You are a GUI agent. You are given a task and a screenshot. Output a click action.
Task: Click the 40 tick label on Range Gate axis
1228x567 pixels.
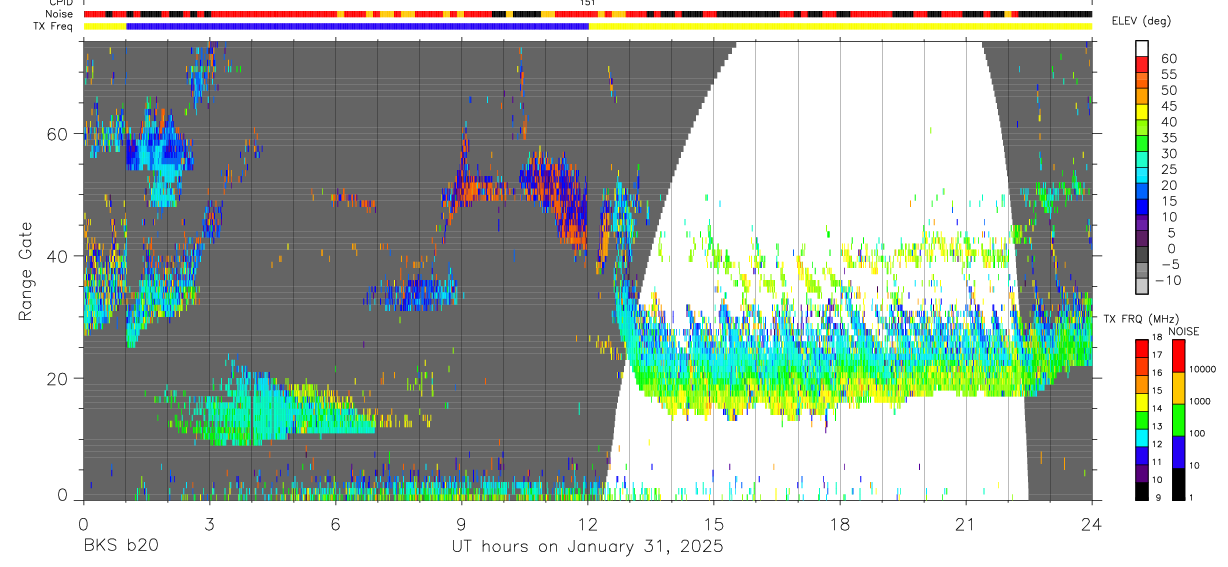[56, 256]
